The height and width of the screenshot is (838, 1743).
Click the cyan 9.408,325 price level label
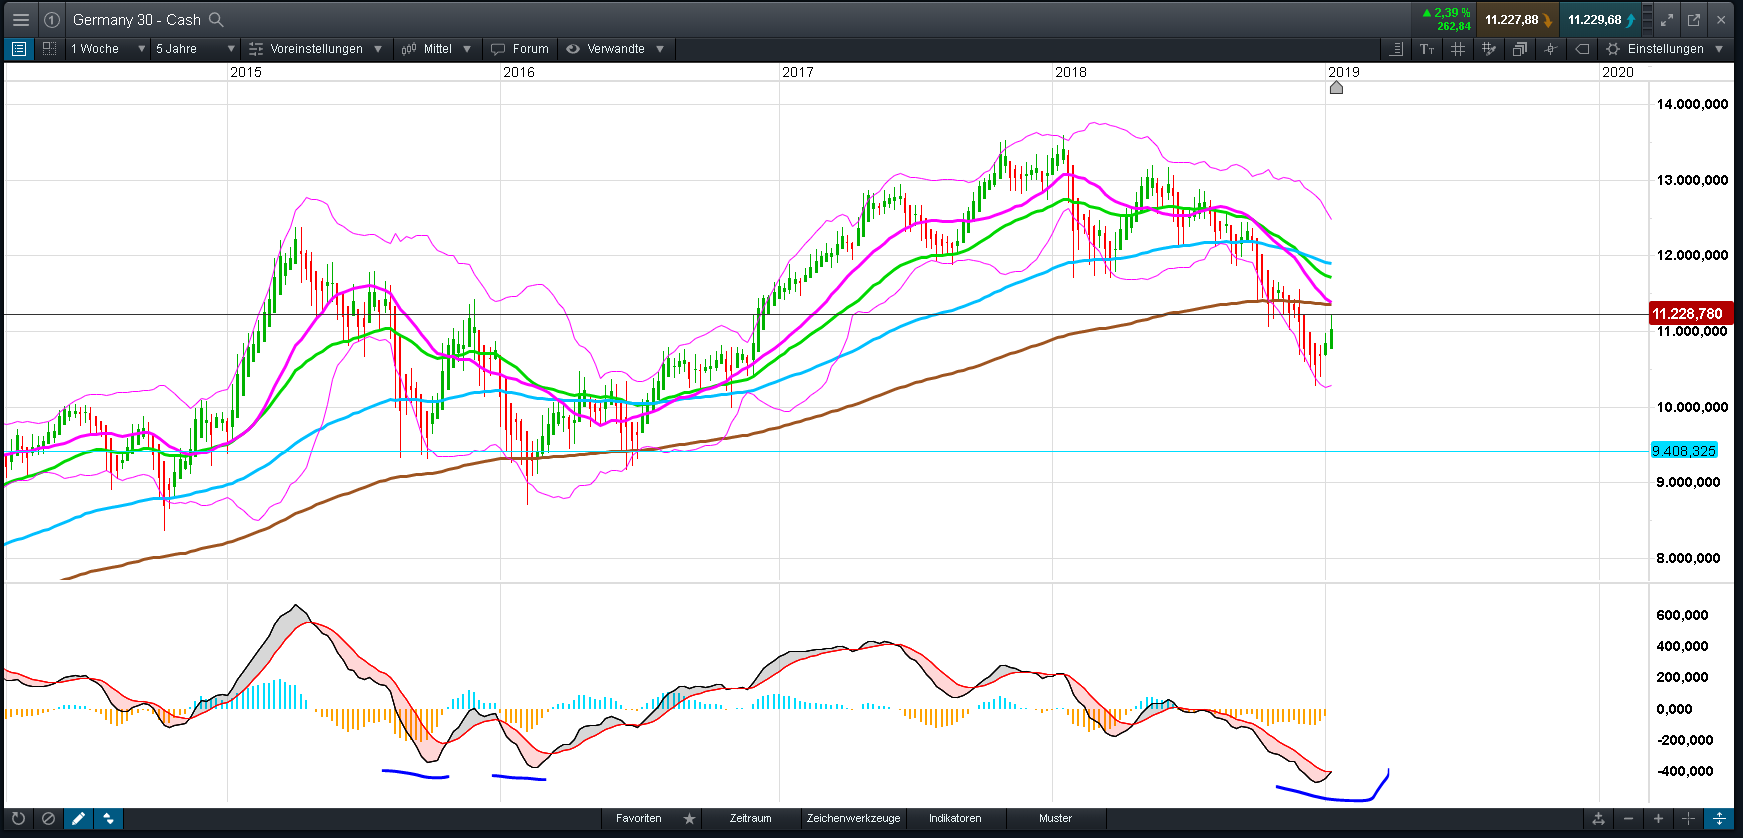coord(1684,451)
